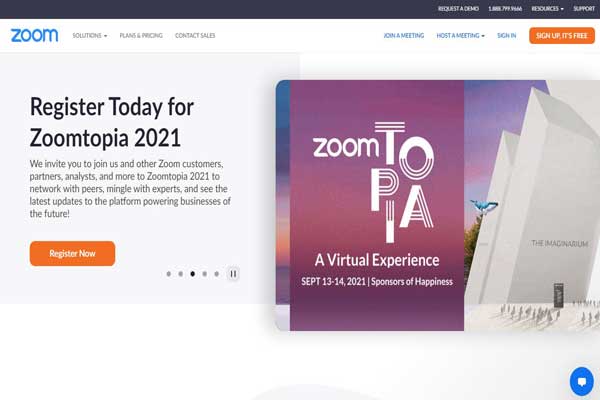Click the Register Now button
Viewport: 600px width, 400px height.
click(x=72, y=253)
